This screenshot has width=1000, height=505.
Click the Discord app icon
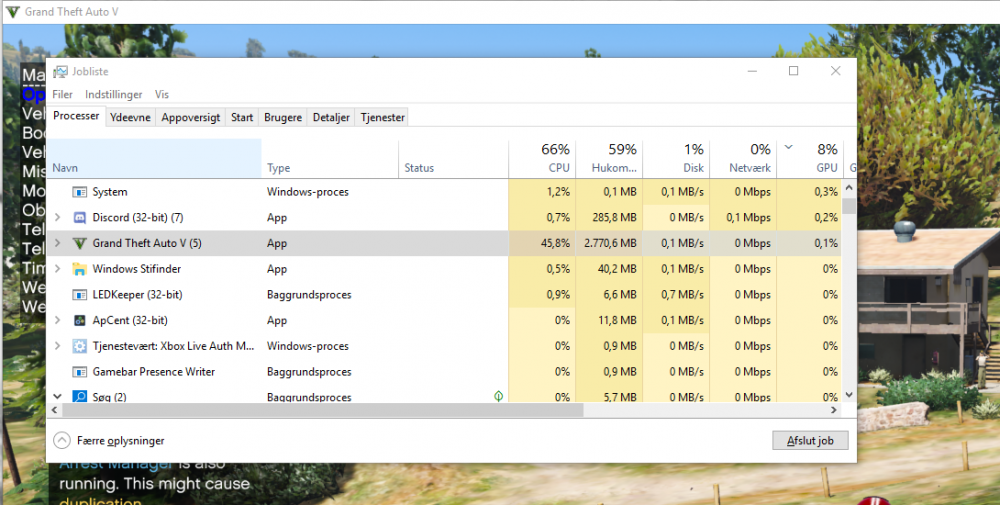[x=80, y=217]
